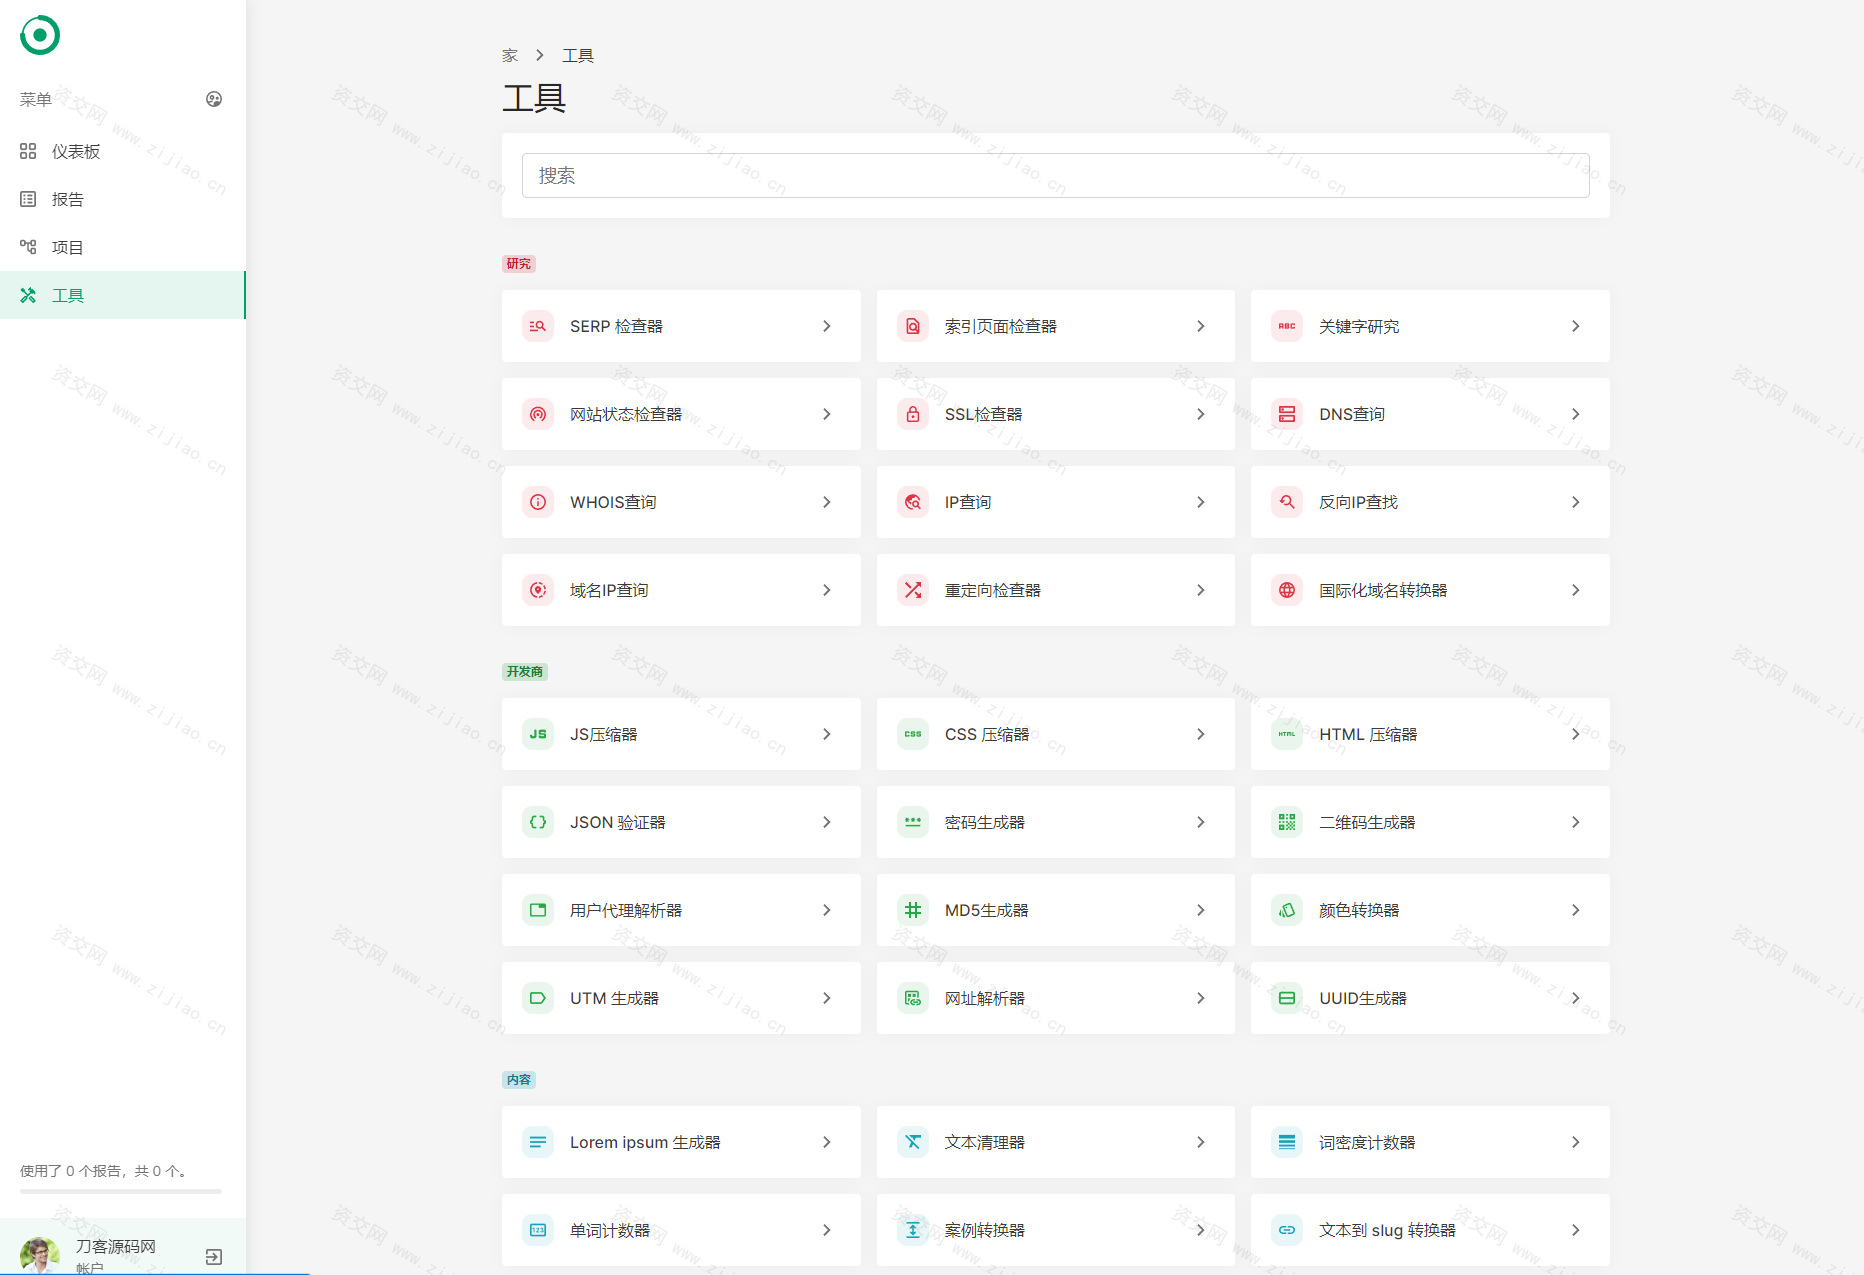Click the 网站状态检查器 icon
This screenshot has width=1864, height=1275.
click(538, 414)
